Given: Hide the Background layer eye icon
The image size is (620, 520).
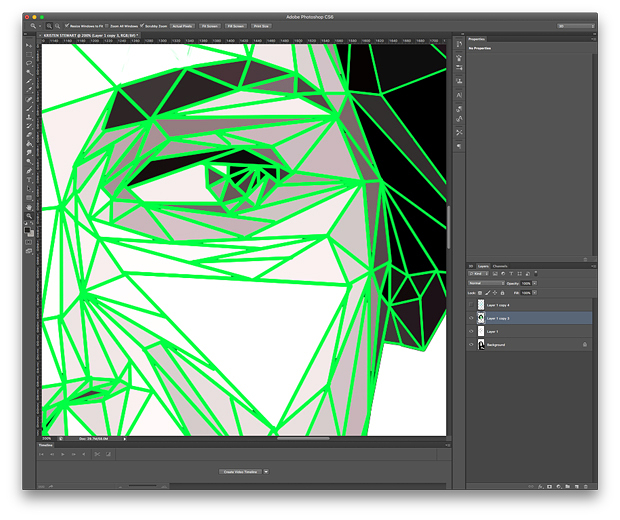Looking at the screenshot, I should pos(471,345).
